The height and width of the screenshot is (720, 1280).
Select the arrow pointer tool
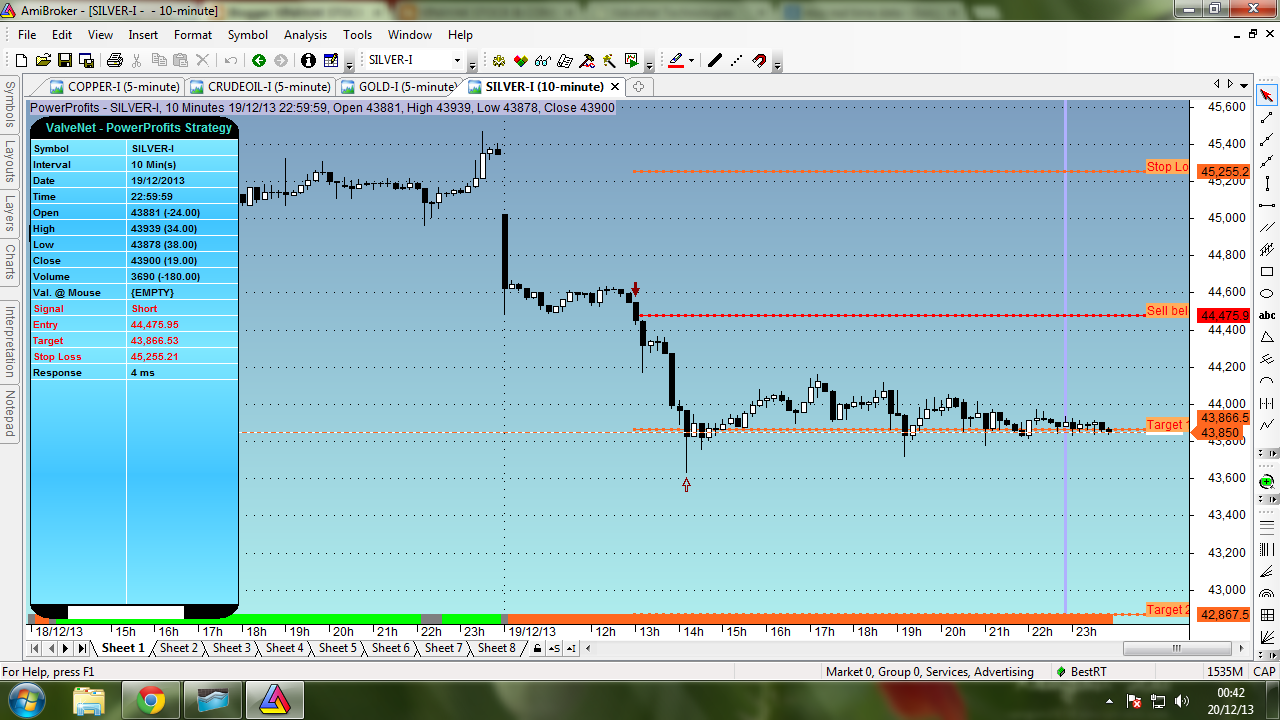point(1267,96)
